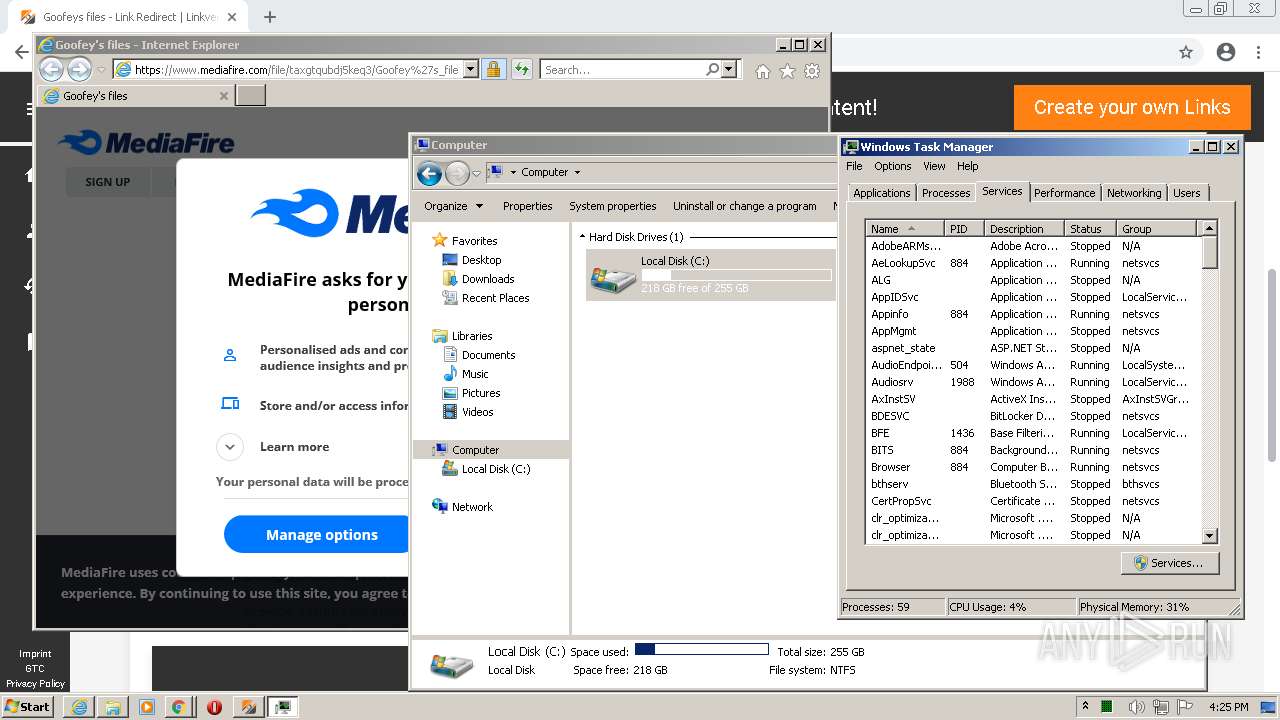Screen dimensions: 1280x720
Task: Click Chrome bookmark star icon
Action: pyautogui.click(x=1186, y=53)
